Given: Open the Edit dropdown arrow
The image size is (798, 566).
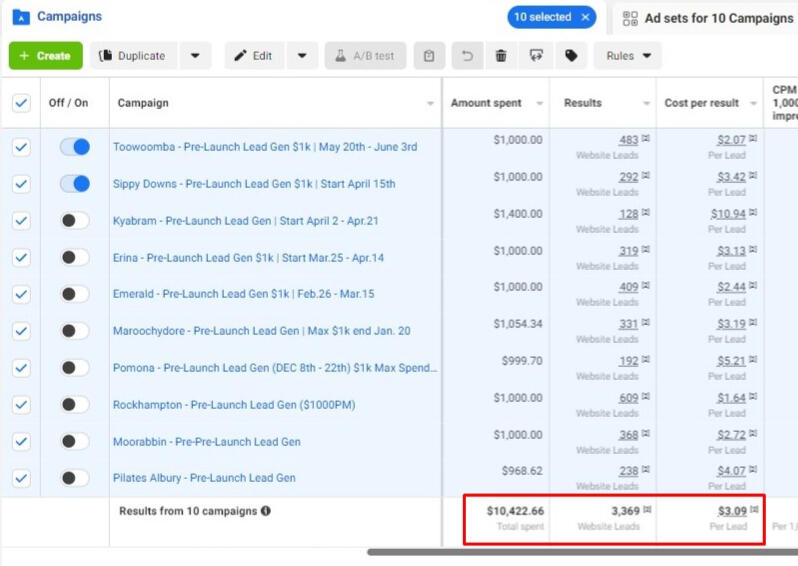Looking at the screenshot, I should tap(302, 55).
